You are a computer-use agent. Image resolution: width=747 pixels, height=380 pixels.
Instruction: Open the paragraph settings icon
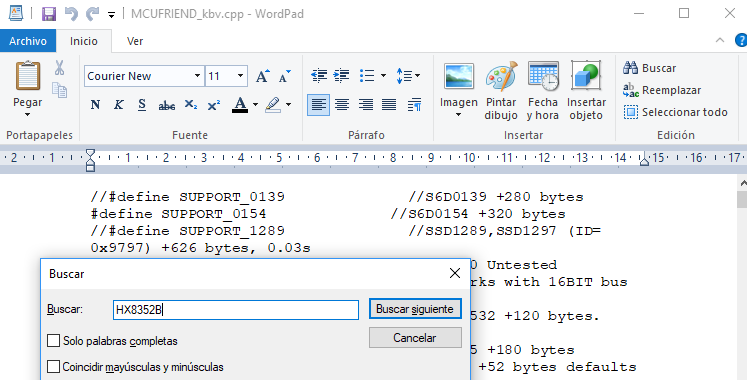414,105
